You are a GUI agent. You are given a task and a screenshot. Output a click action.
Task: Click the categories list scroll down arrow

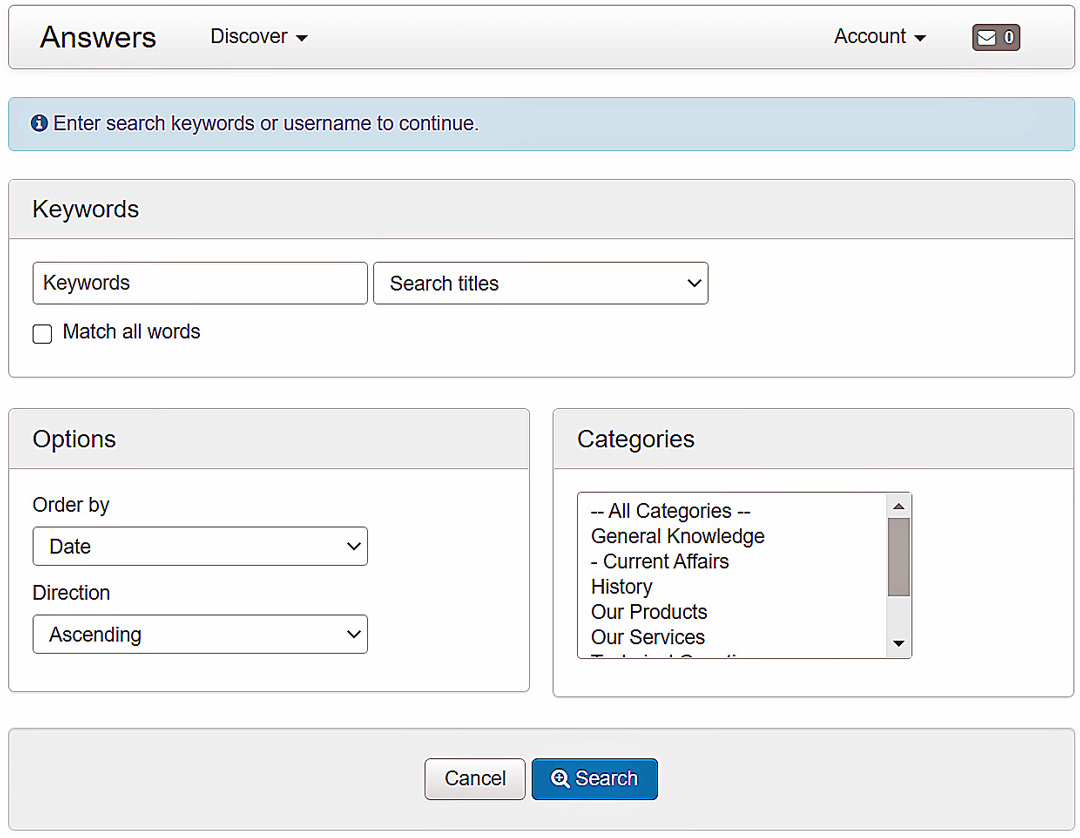pos(898,644)
